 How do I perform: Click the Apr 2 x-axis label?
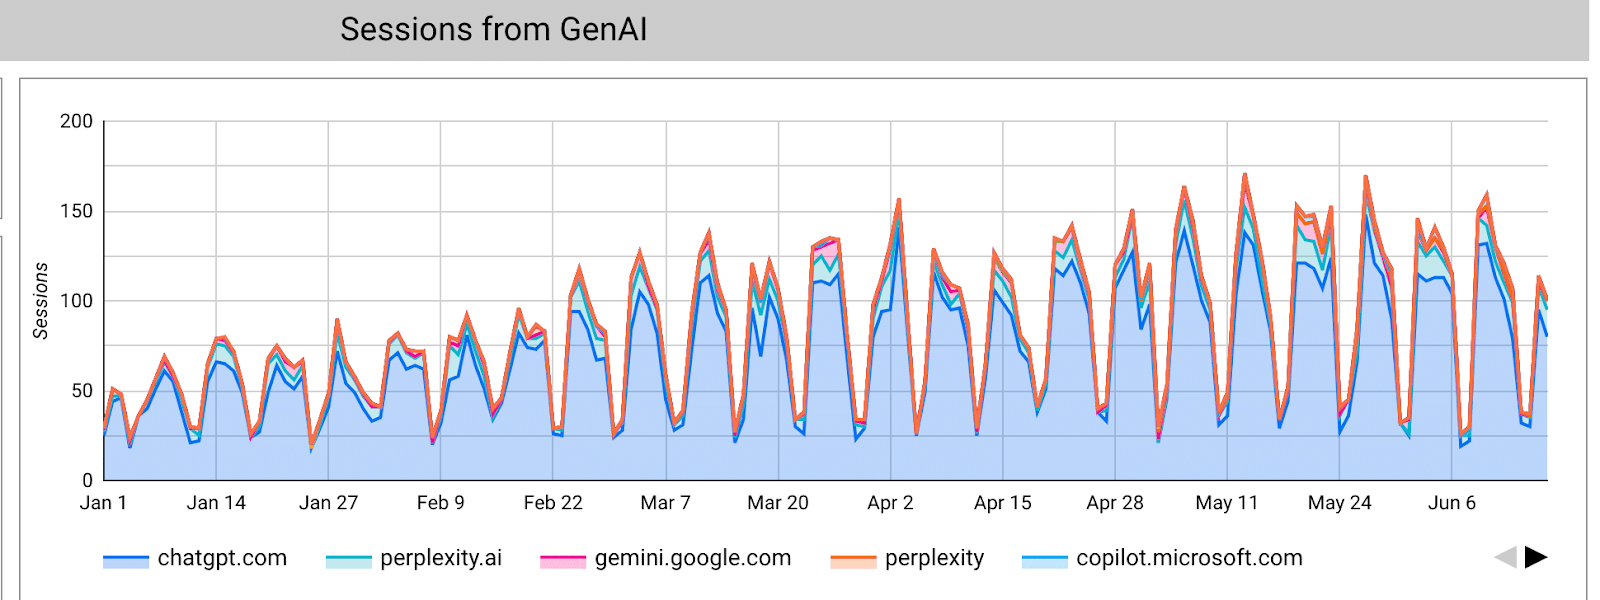click(x=890, y=503)
